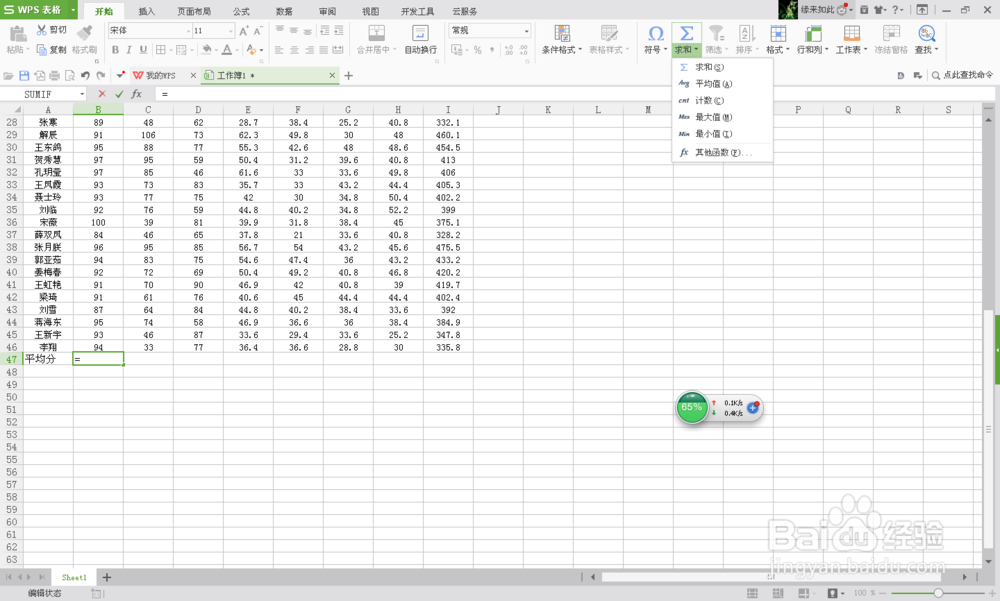This screenshot has width=1000, height=601.
Task: Cancel formula entry with the red X
Action: (102, 94)
